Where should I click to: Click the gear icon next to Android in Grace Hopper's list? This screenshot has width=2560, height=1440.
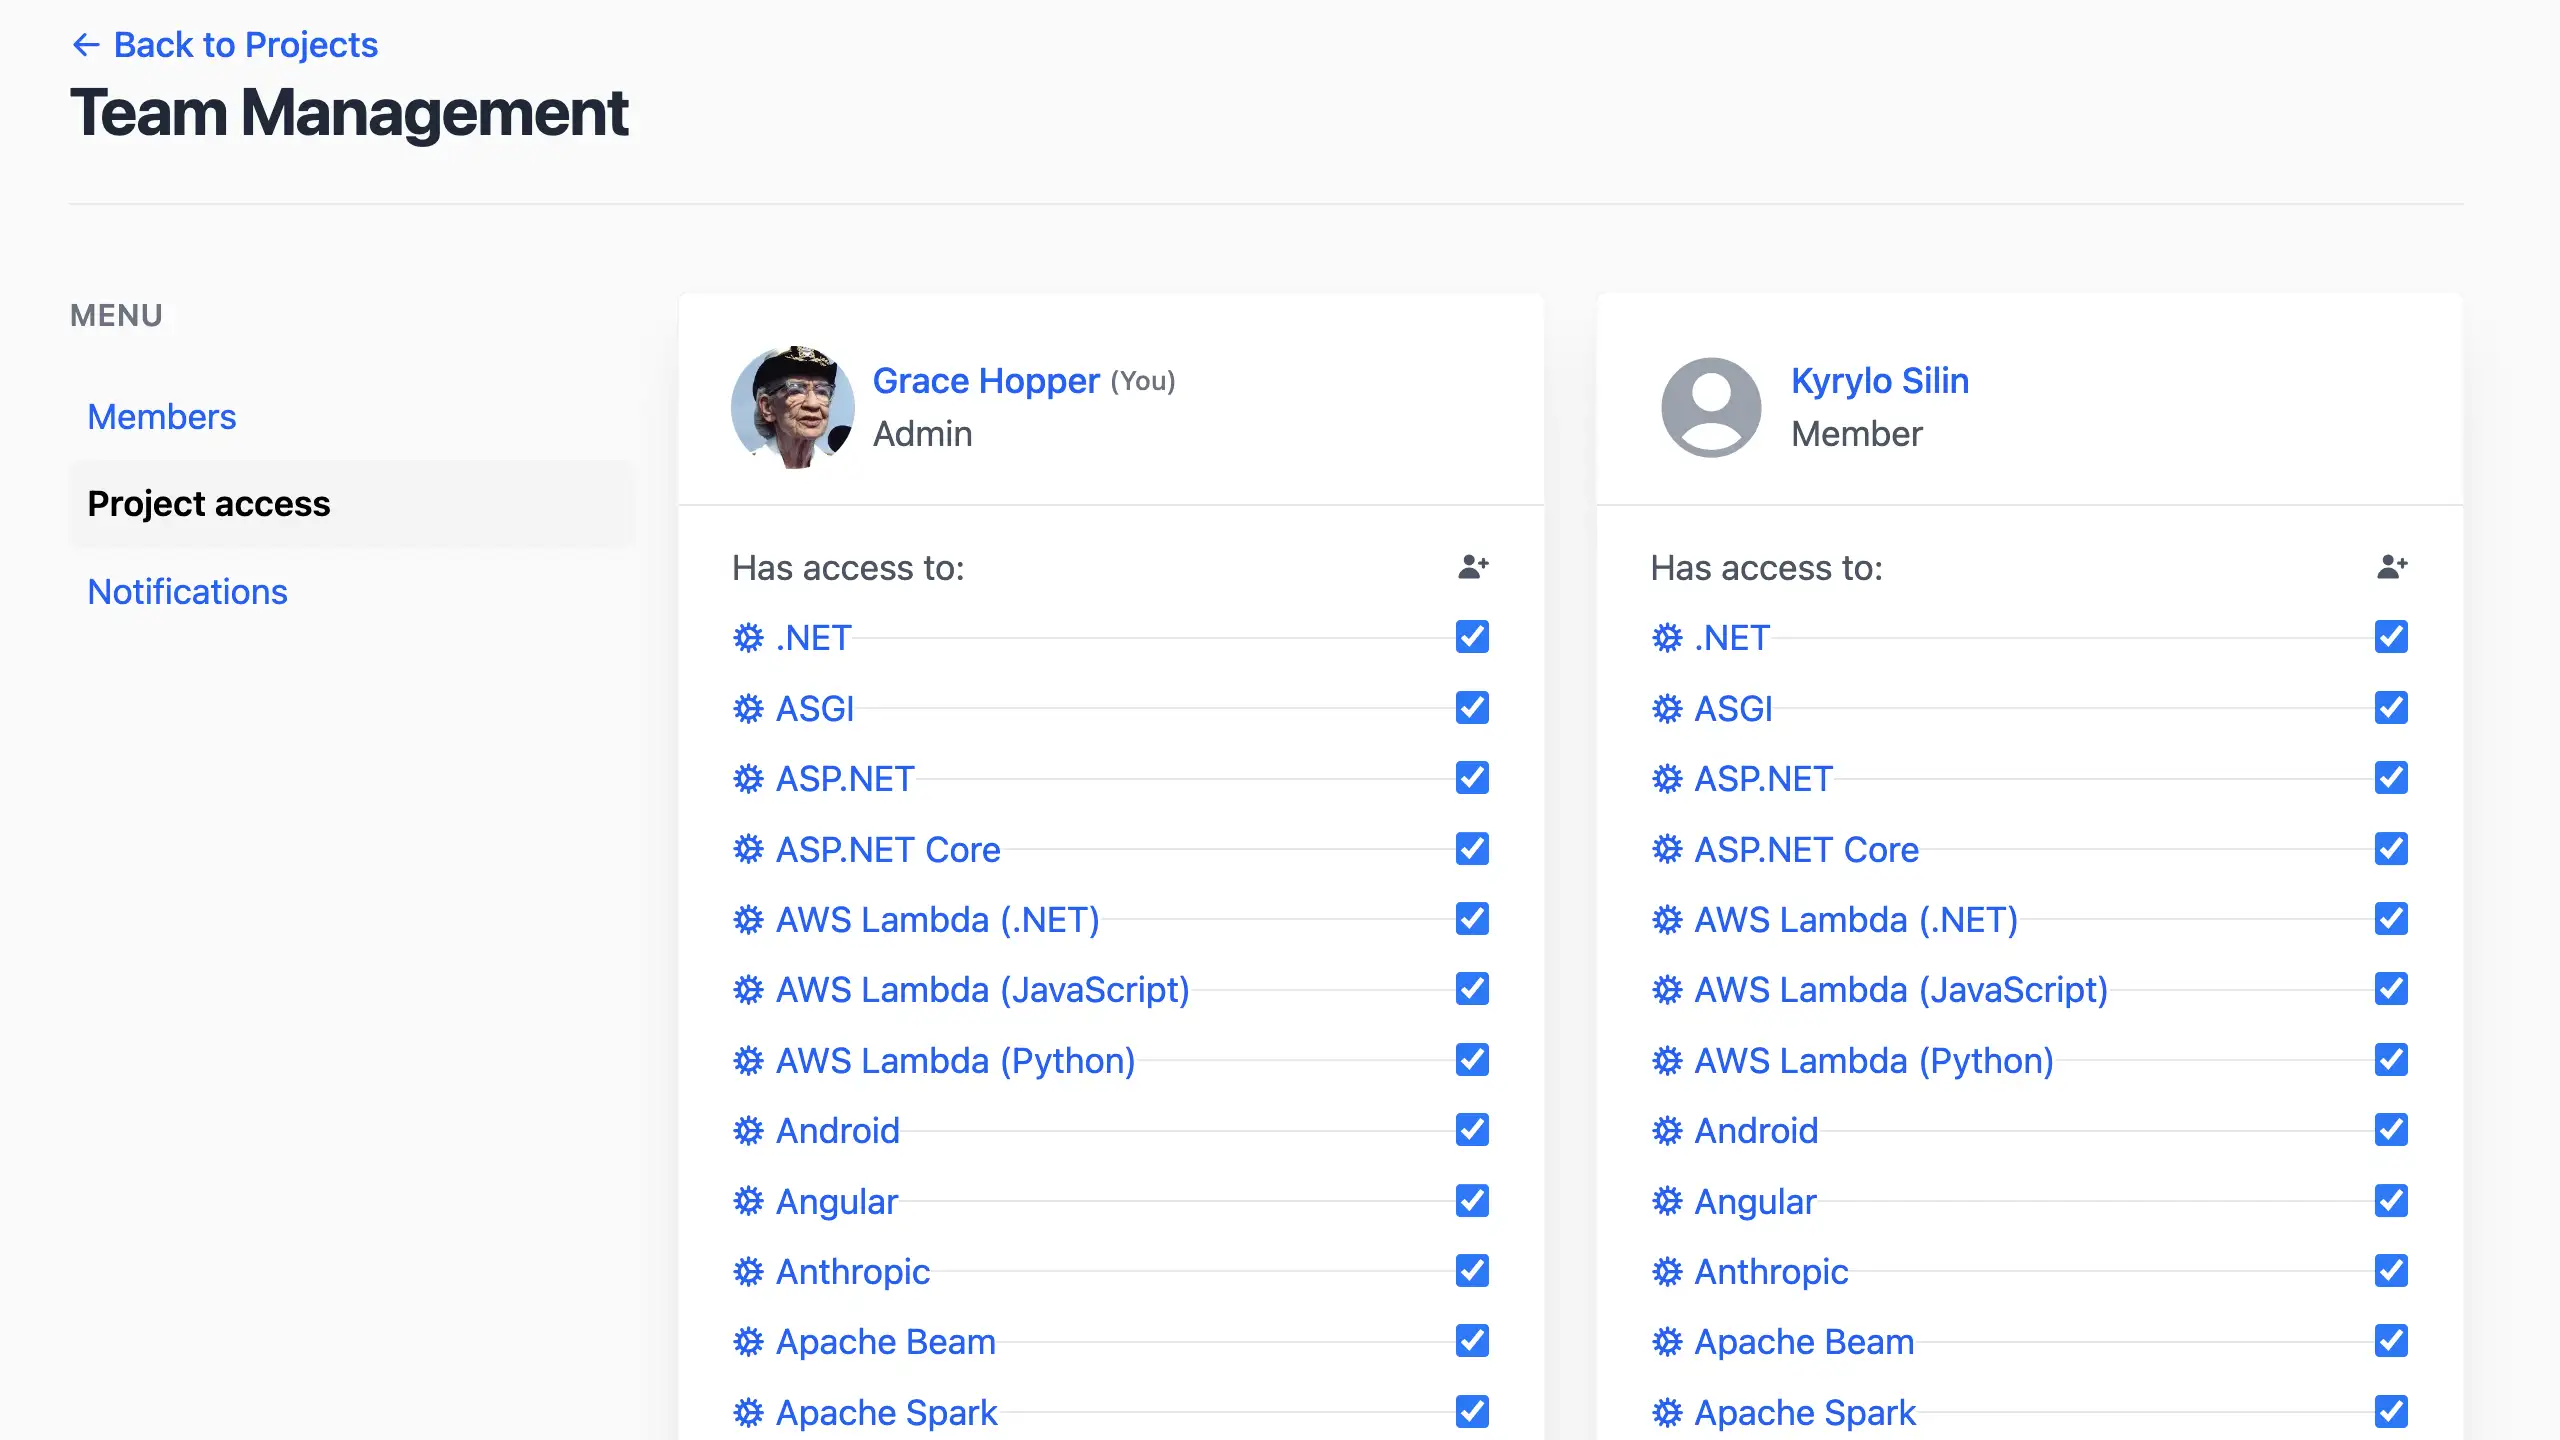pos(748,1131)
